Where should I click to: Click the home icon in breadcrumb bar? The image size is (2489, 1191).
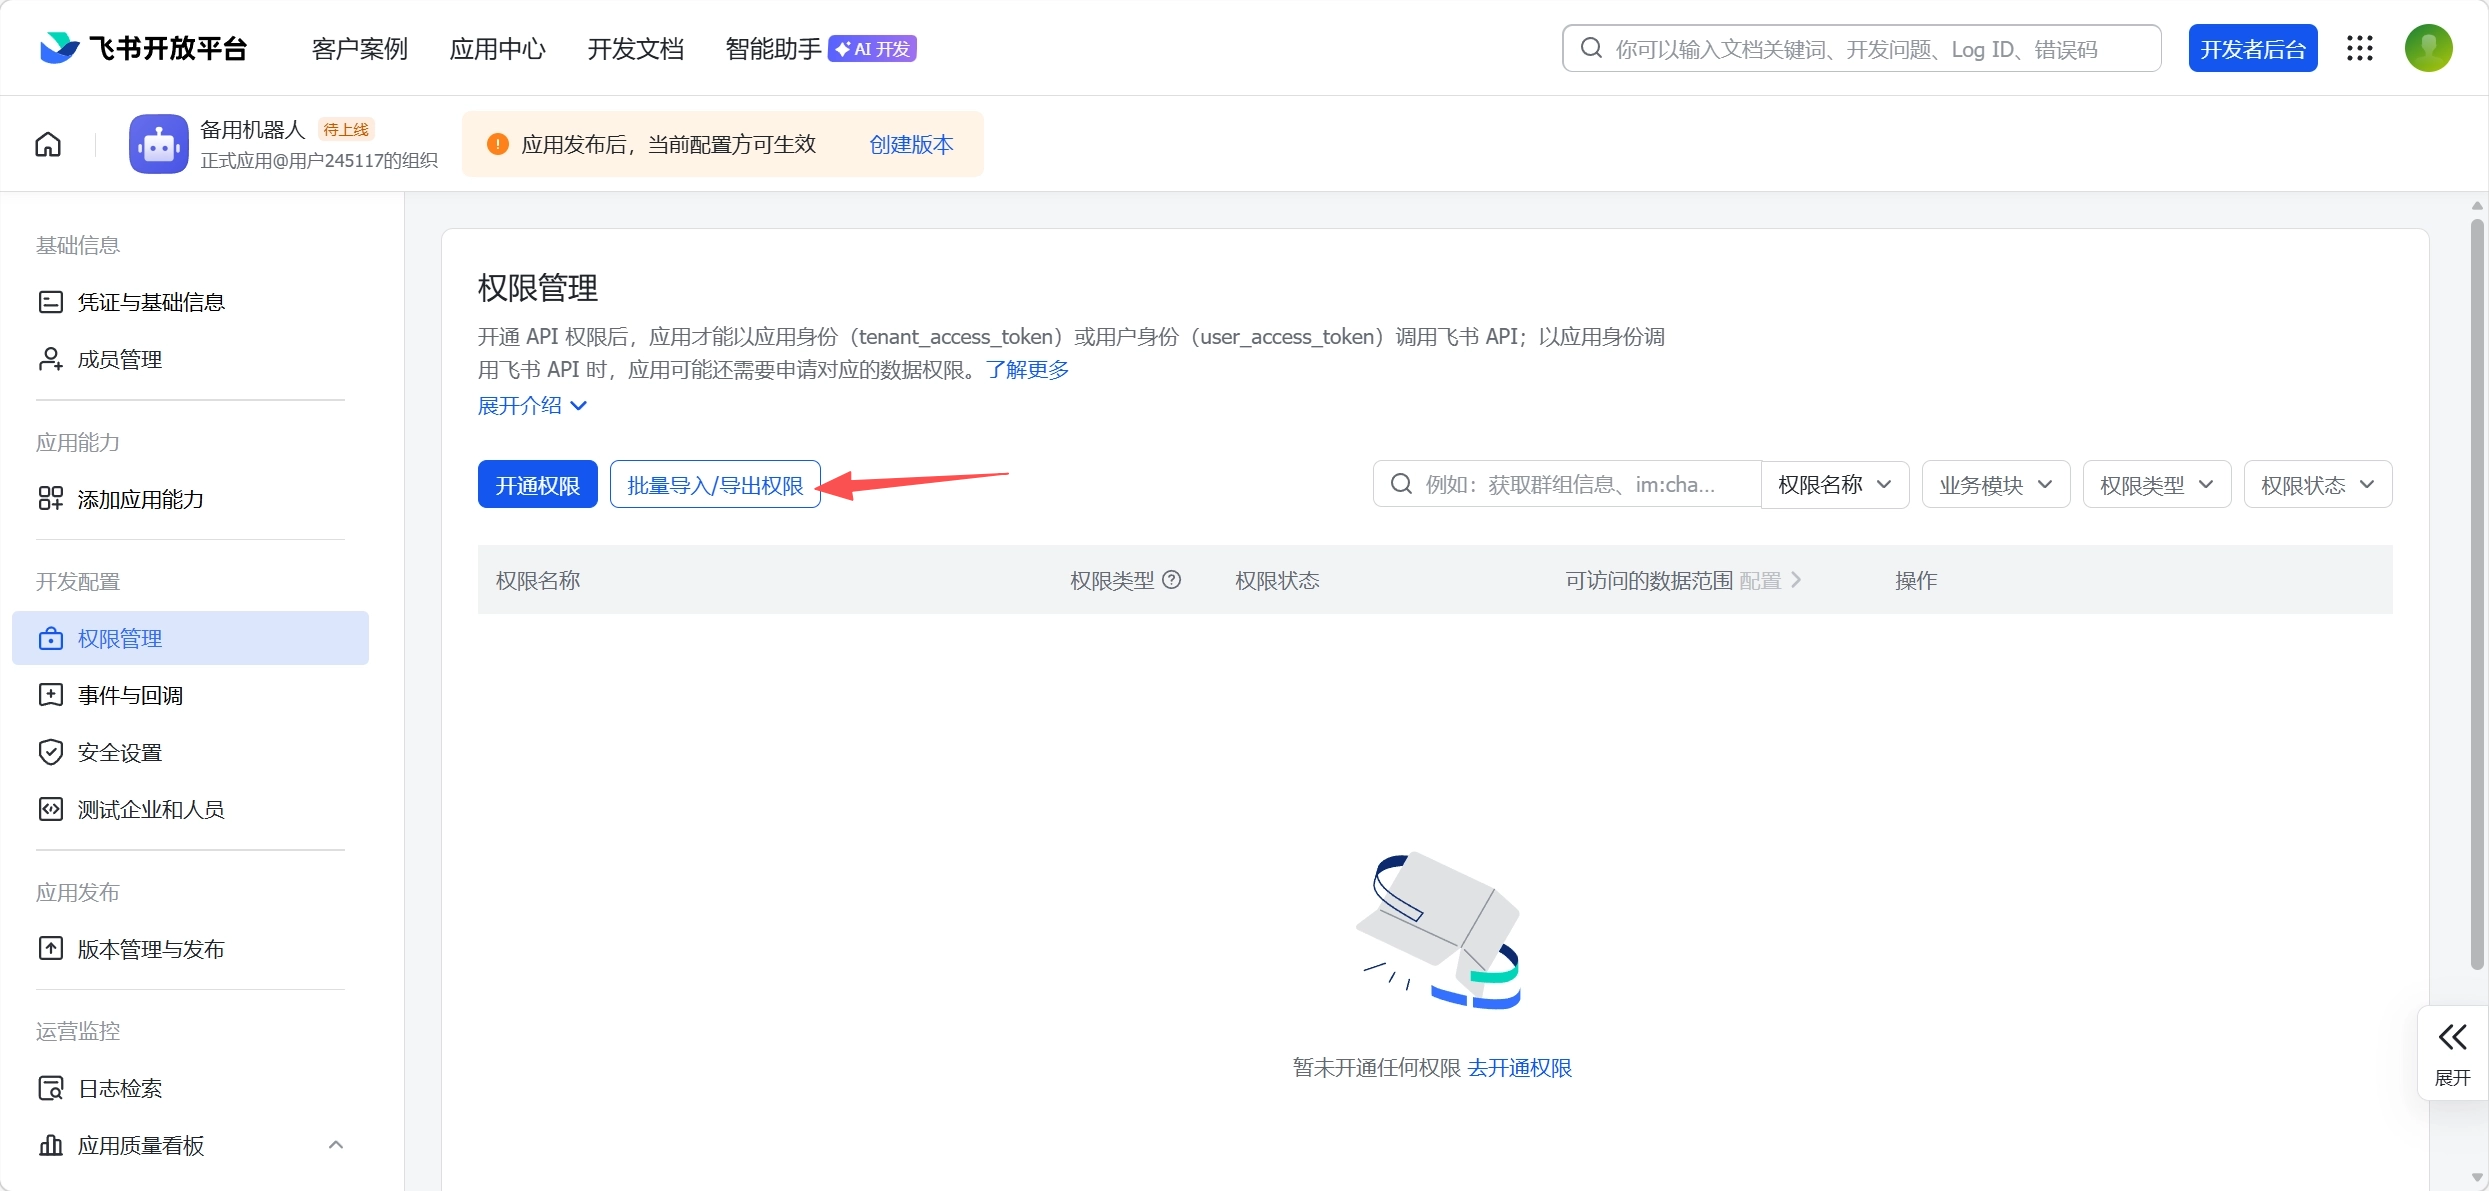coord(48,145)
